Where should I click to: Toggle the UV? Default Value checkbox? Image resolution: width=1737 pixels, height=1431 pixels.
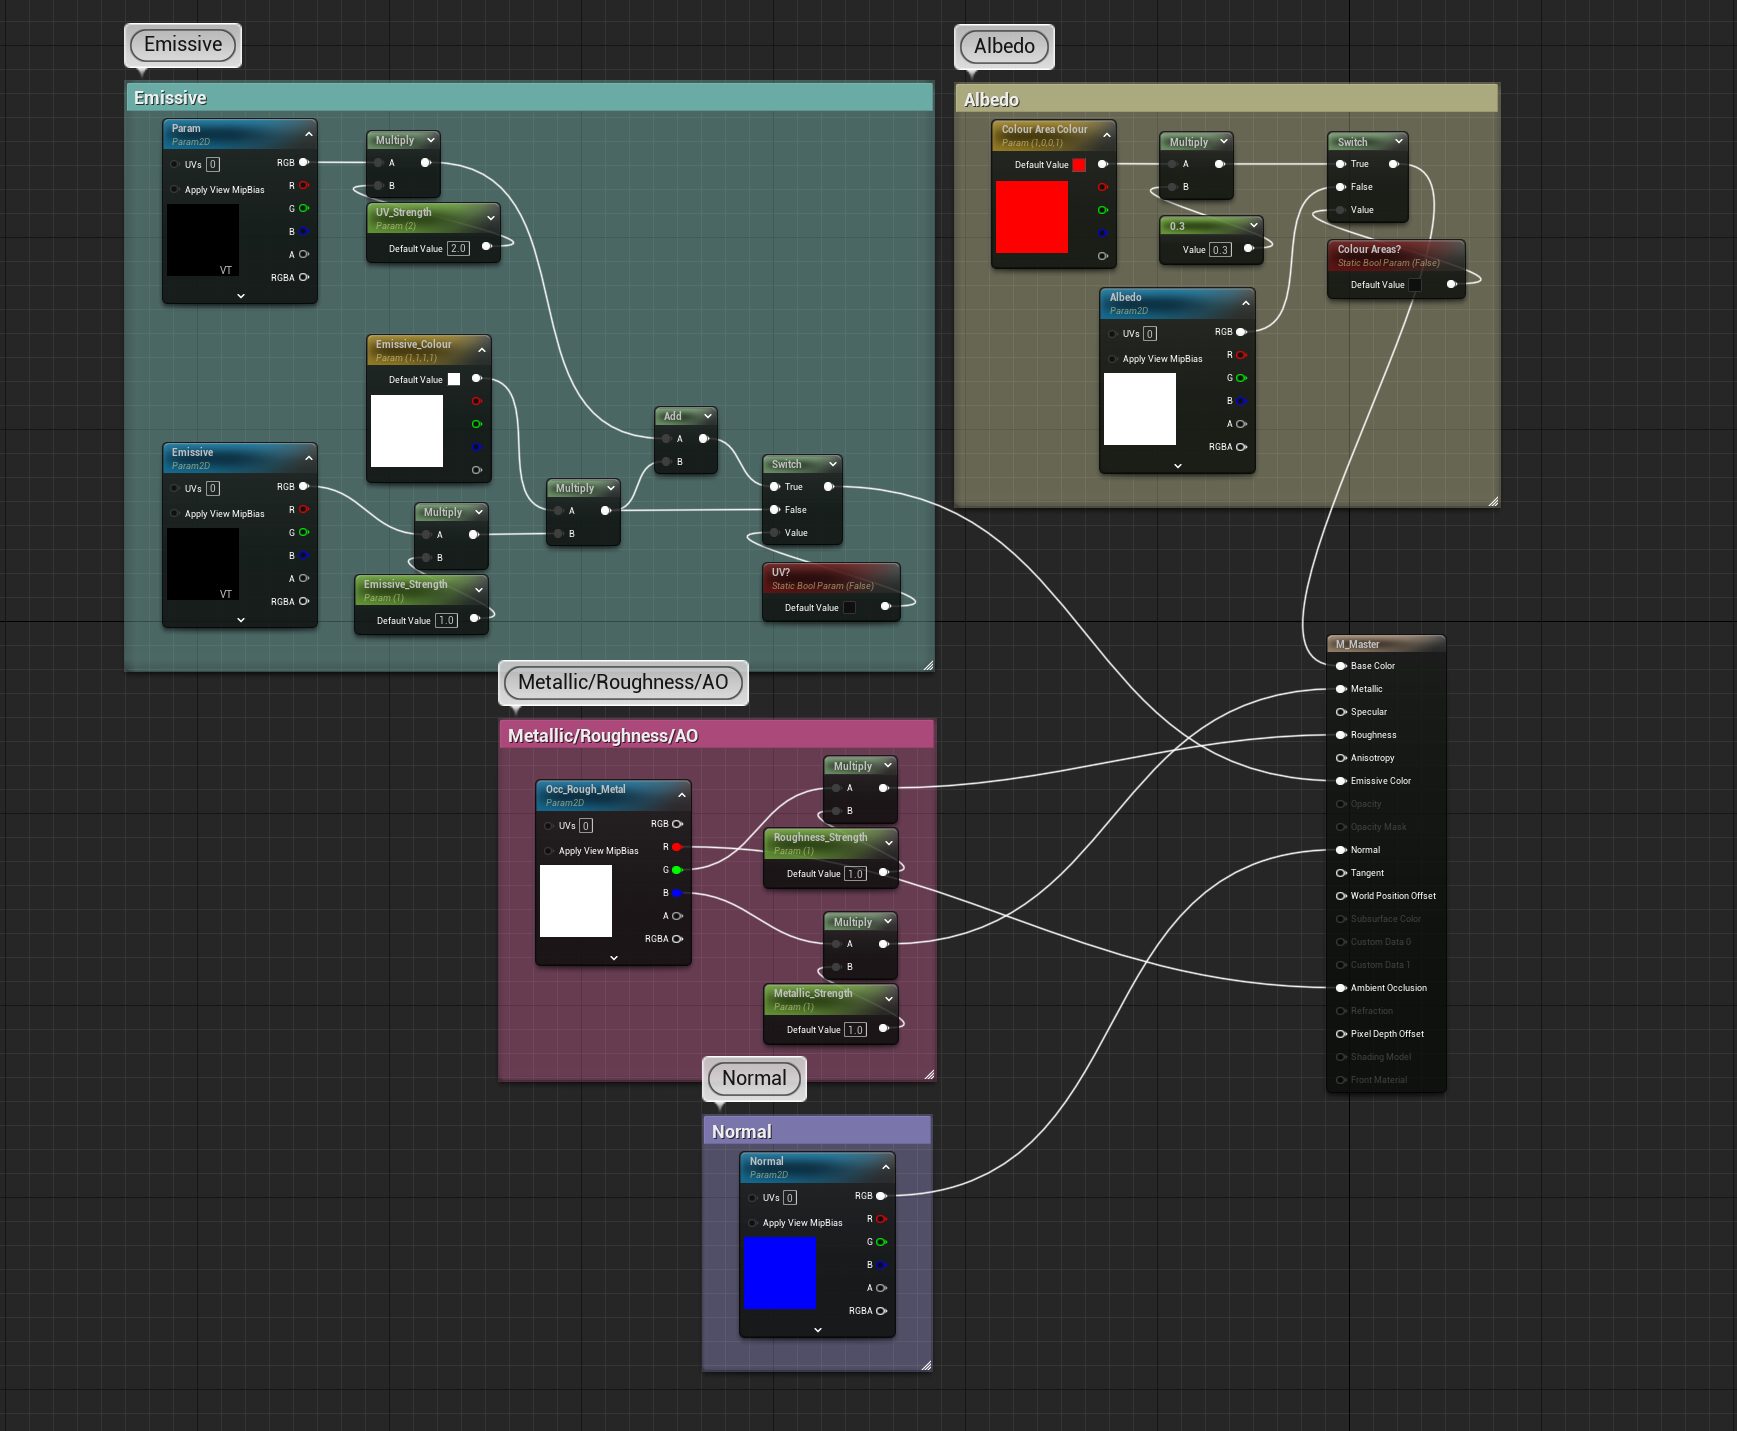[x=849, y=608]
